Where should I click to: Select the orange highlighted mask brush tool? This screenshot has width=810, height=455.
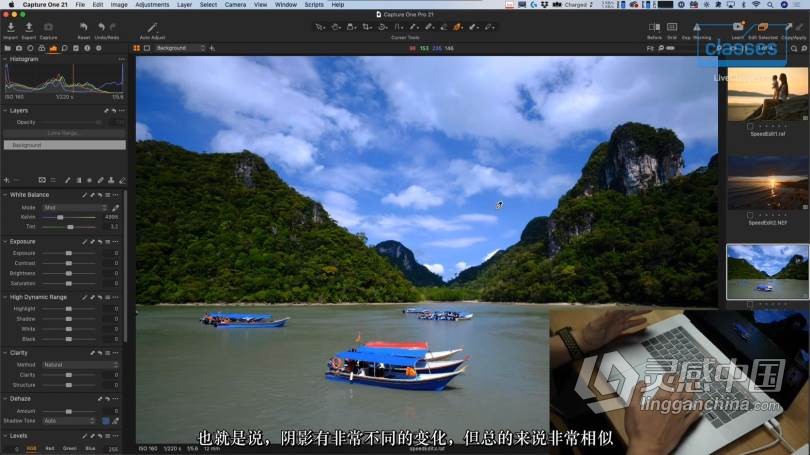pyautogui.click(x=458, y=27)
